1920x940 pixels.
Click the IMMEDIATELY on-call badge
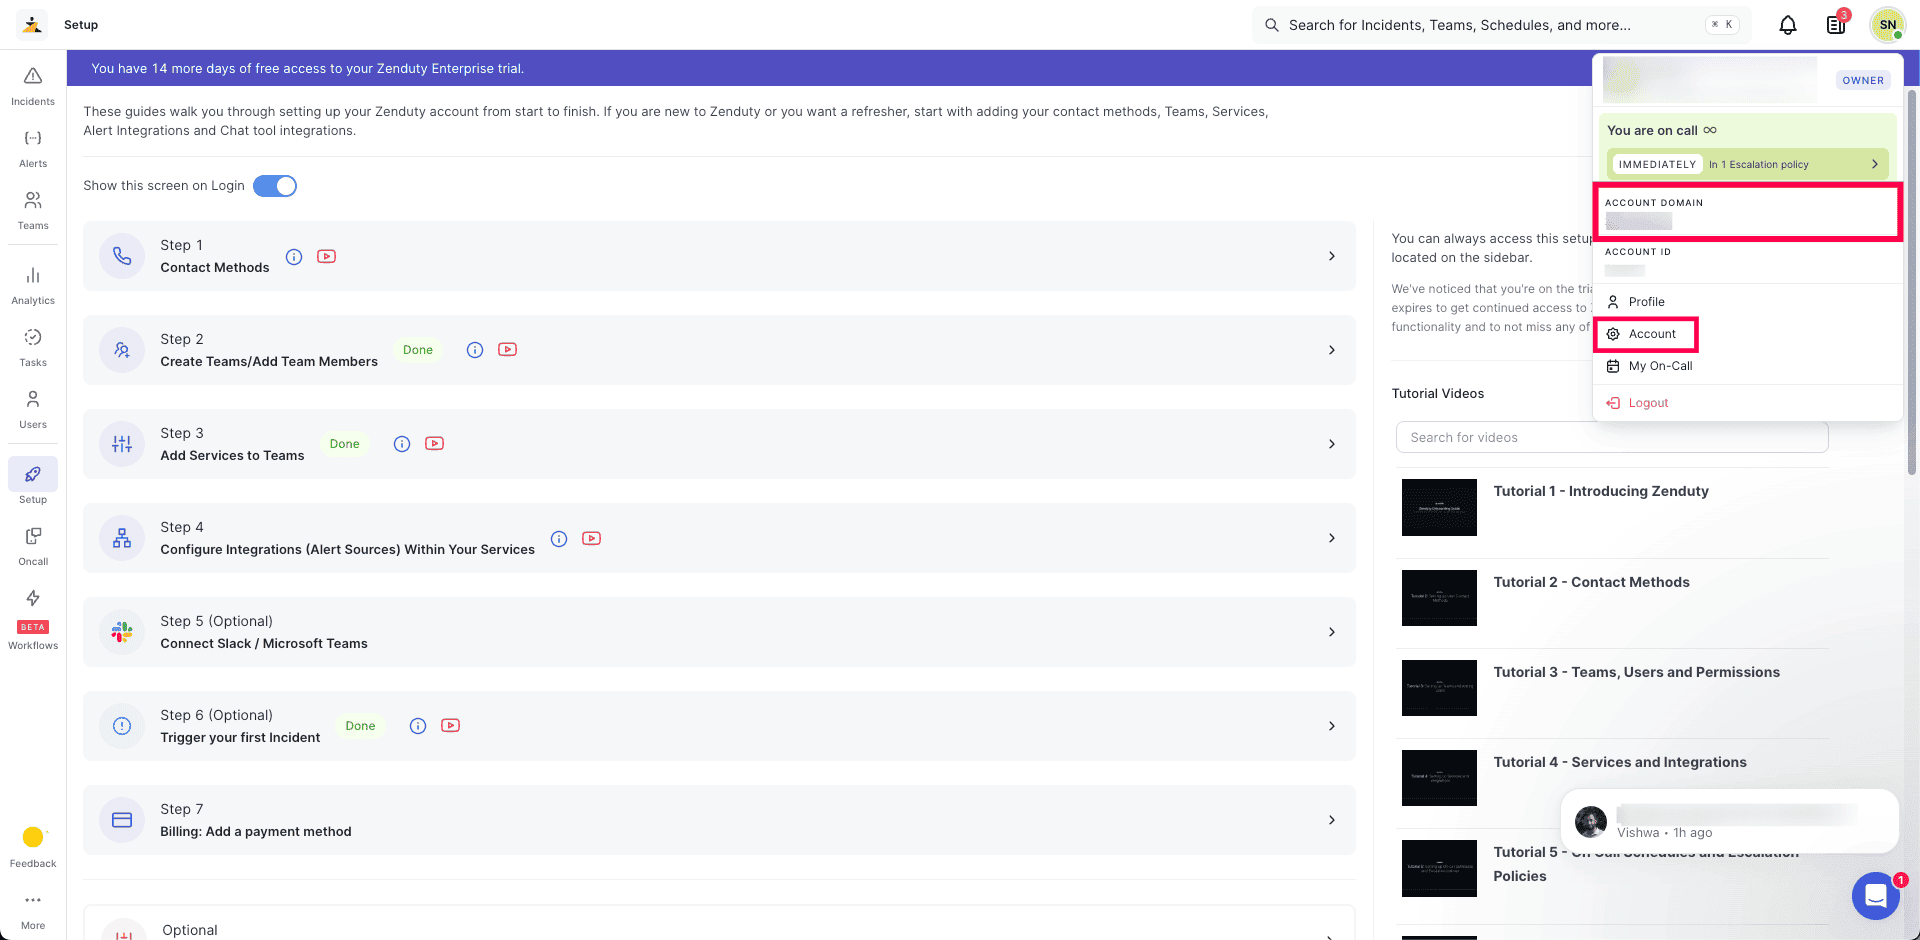(x=1657, y=164)
